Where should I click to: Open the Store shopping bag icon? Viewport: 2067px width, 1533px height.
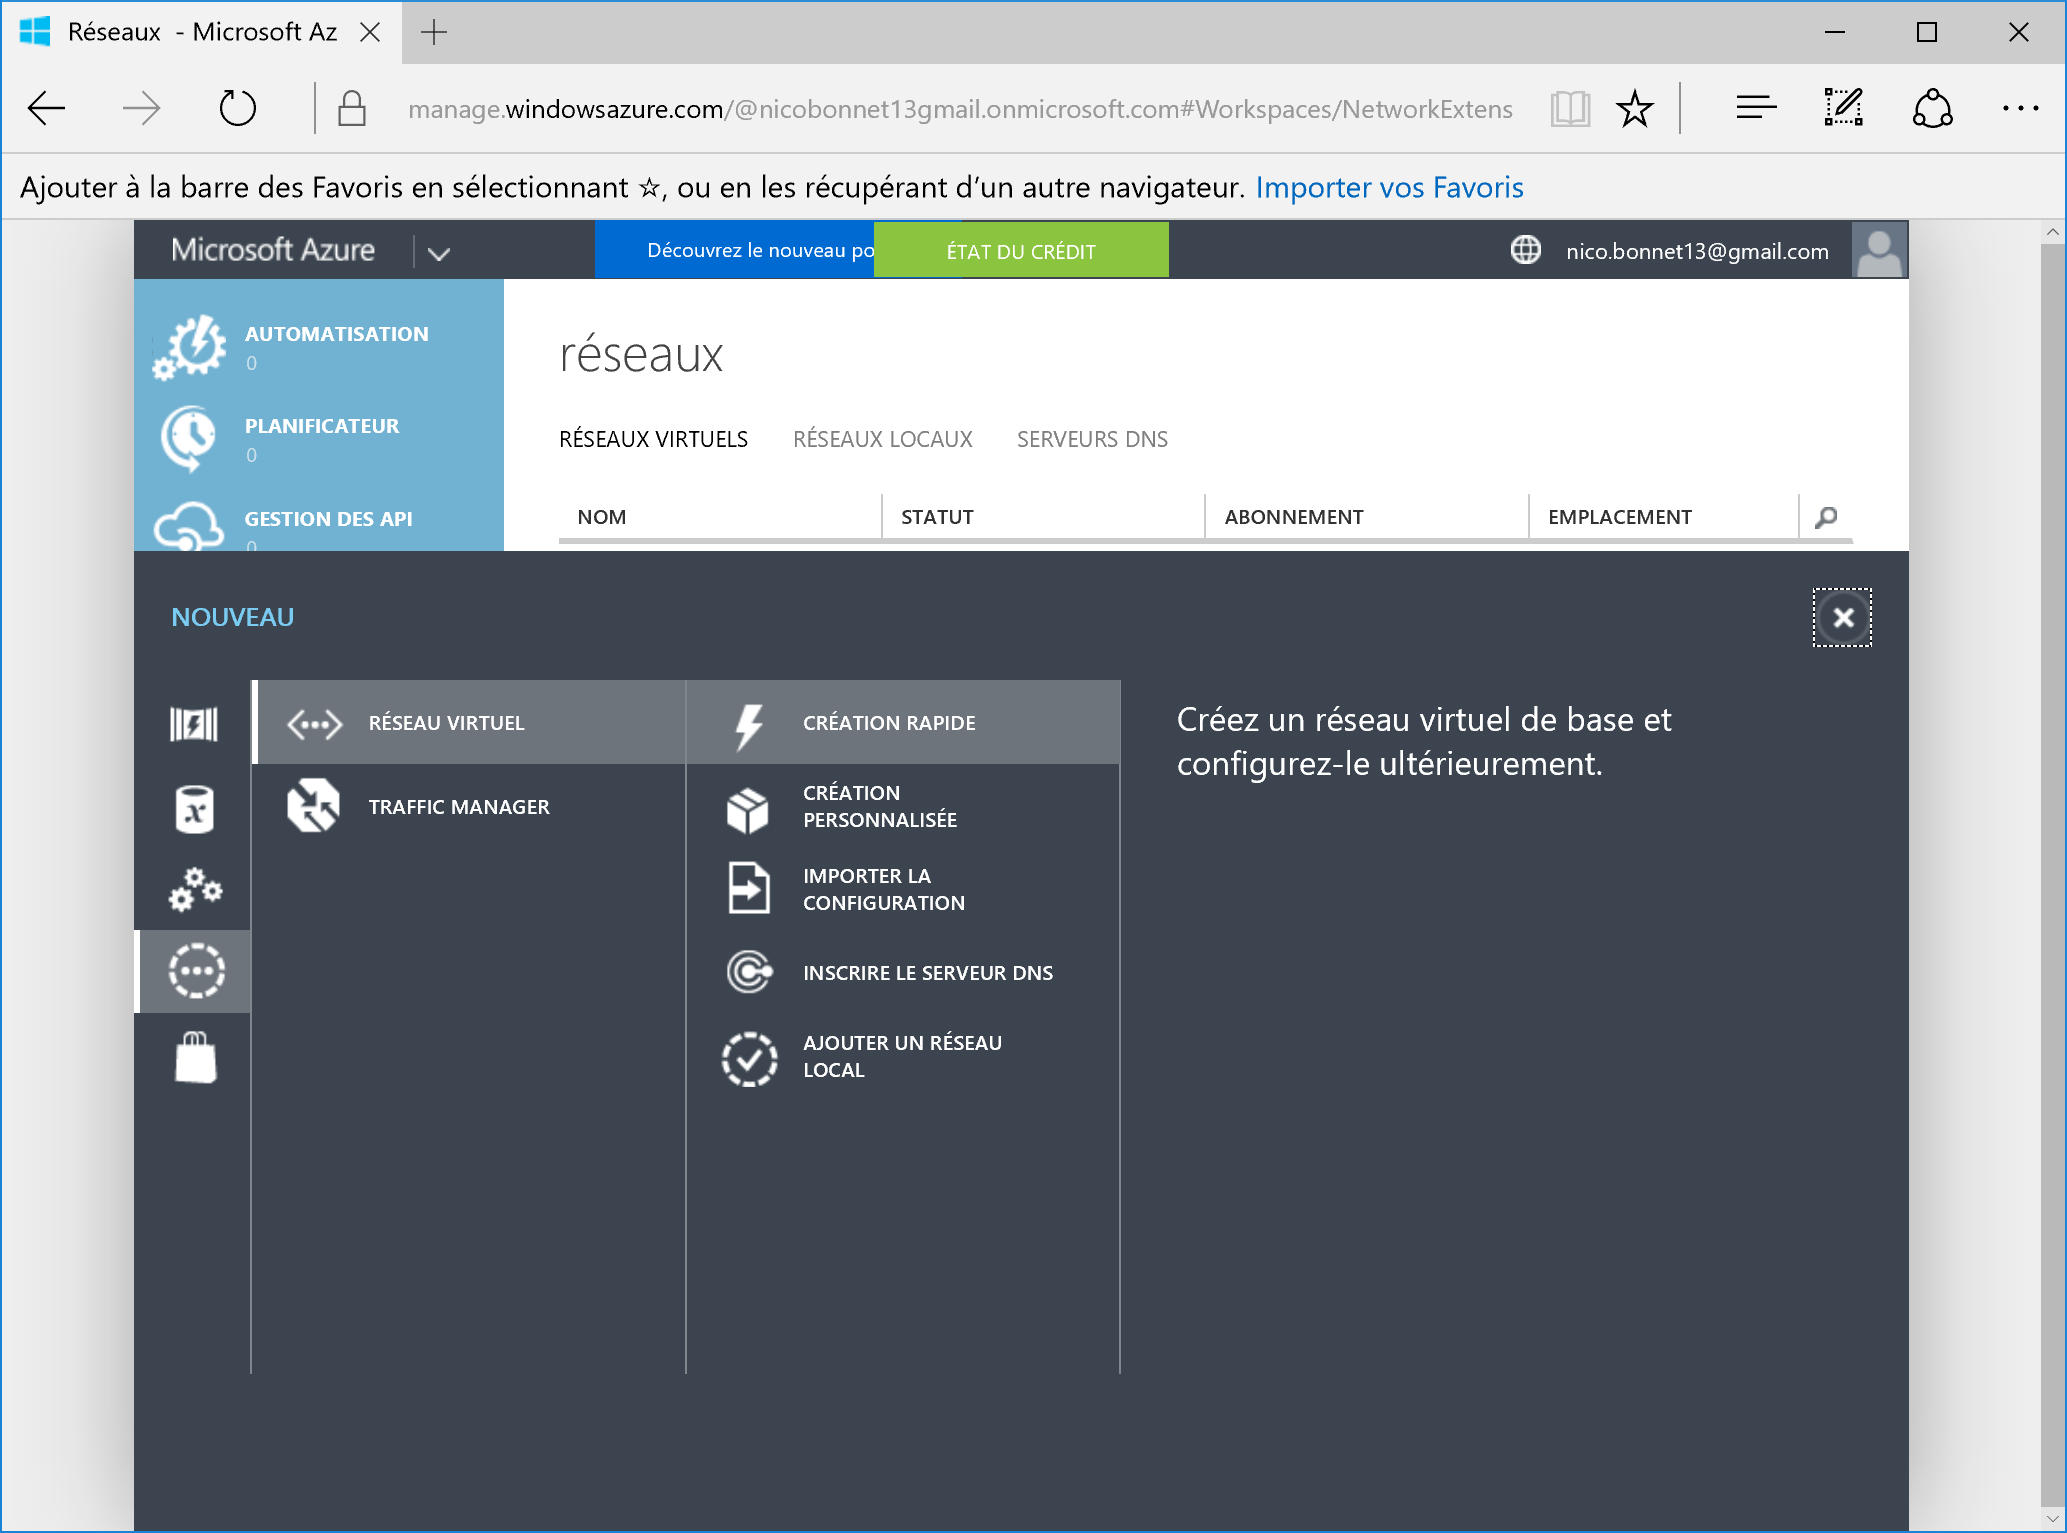tap(195, 1058)
